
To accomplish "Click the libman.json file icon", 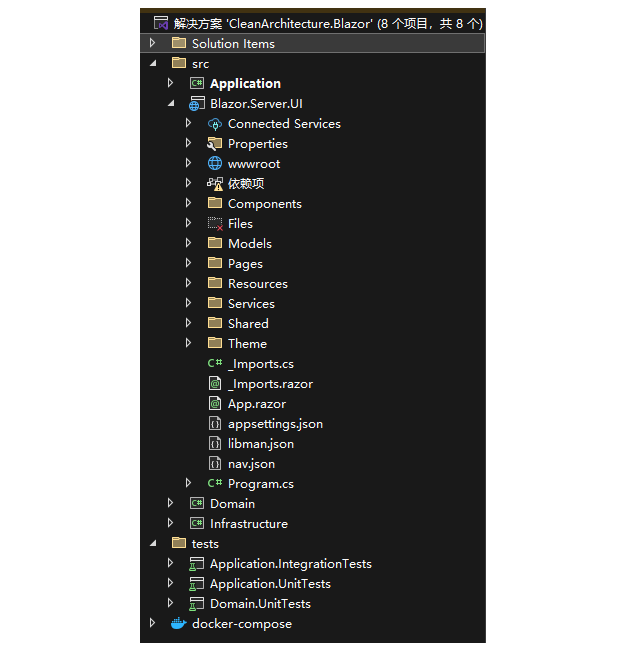I will click(215, 443).
